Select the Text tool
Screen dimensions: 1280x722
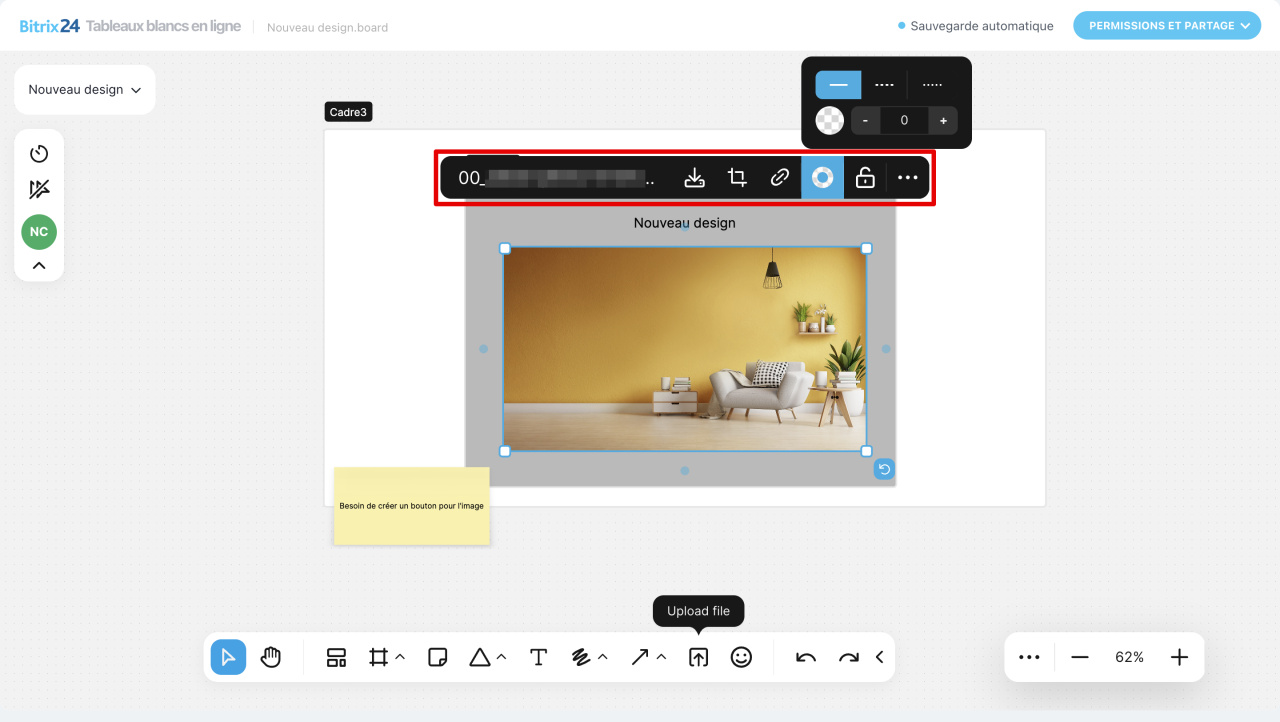tap(538, 657)
